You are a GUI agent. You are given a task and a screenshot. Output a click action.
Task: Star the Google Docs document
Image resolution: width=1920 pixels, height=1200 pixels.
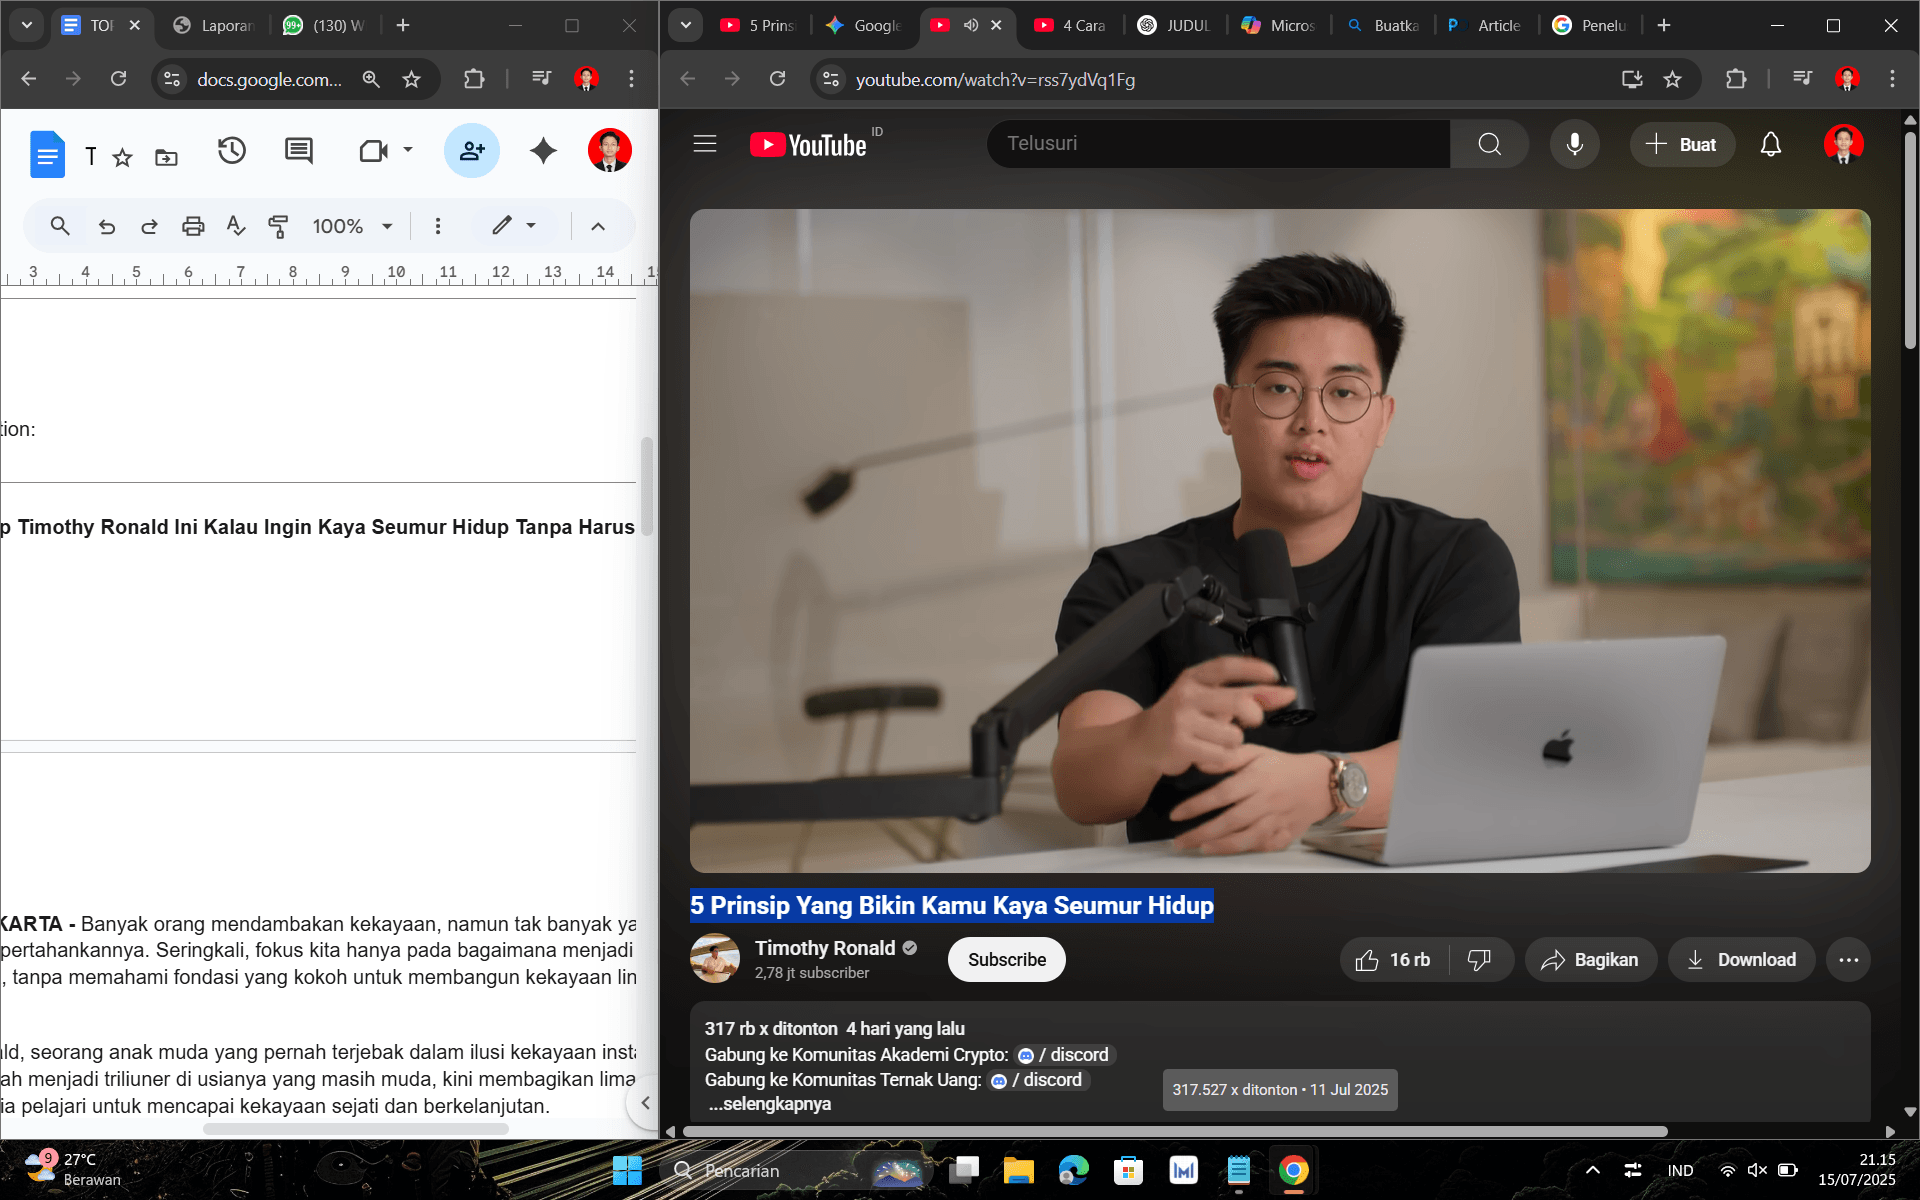[122, 157]
